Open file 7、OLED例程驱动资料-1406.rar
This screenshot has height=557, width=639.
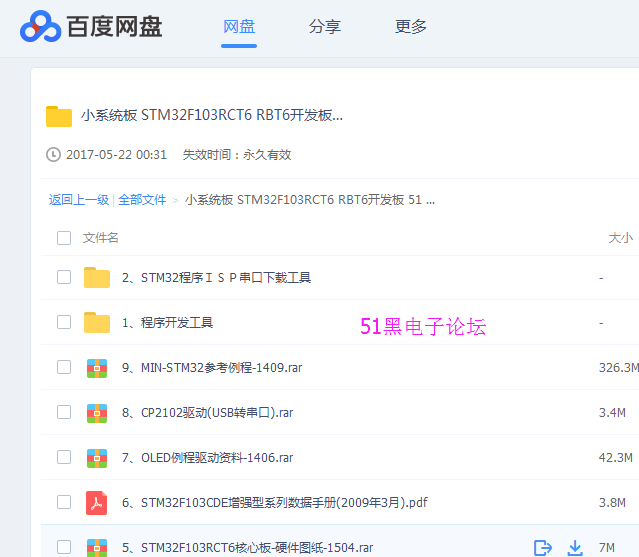[x=207, y=458]
